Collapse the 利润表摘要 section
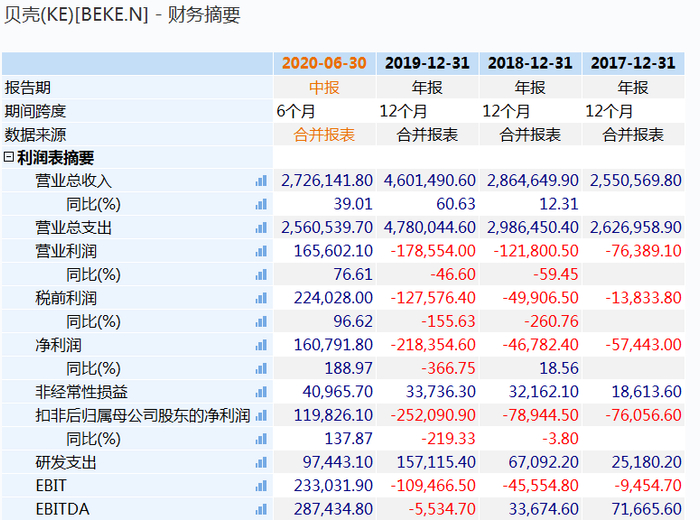700x520 pixels. pyautogui.click(x=8, y=157)
